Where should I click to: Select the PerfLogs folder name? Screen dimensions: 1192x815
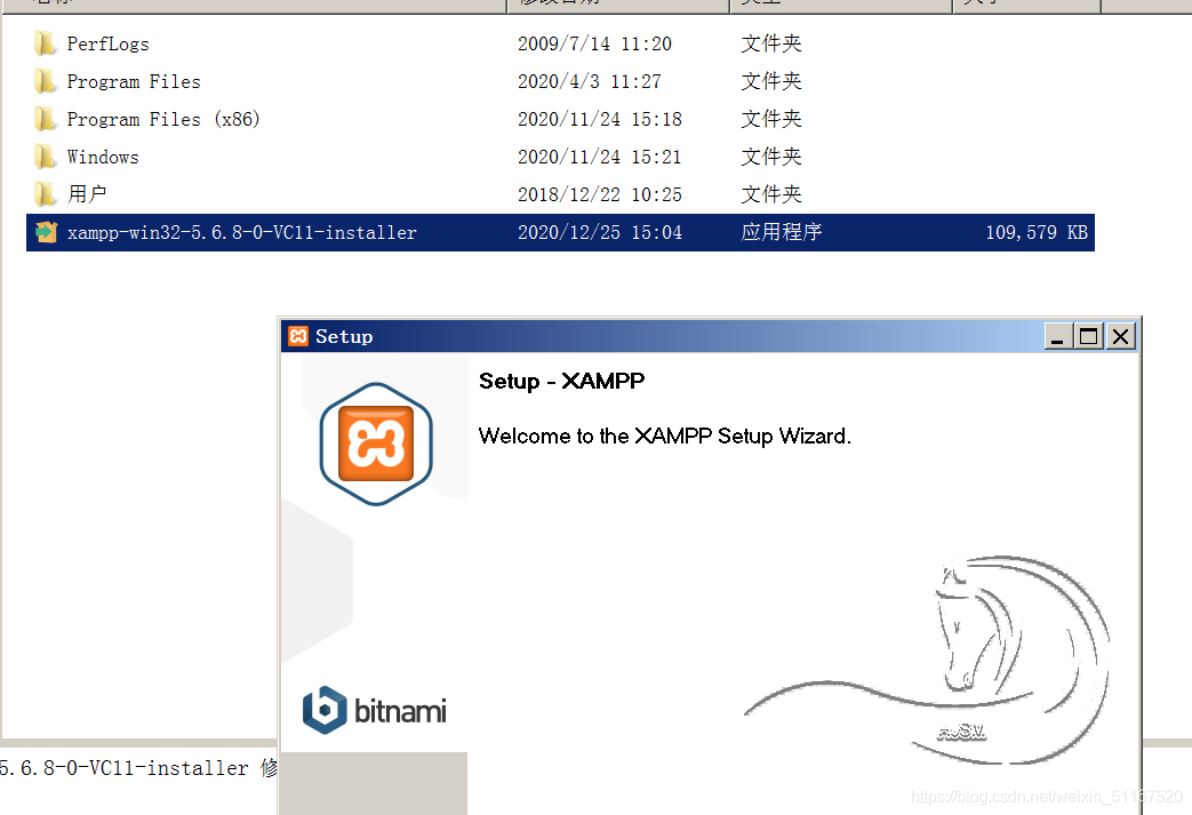pos(108,44)
